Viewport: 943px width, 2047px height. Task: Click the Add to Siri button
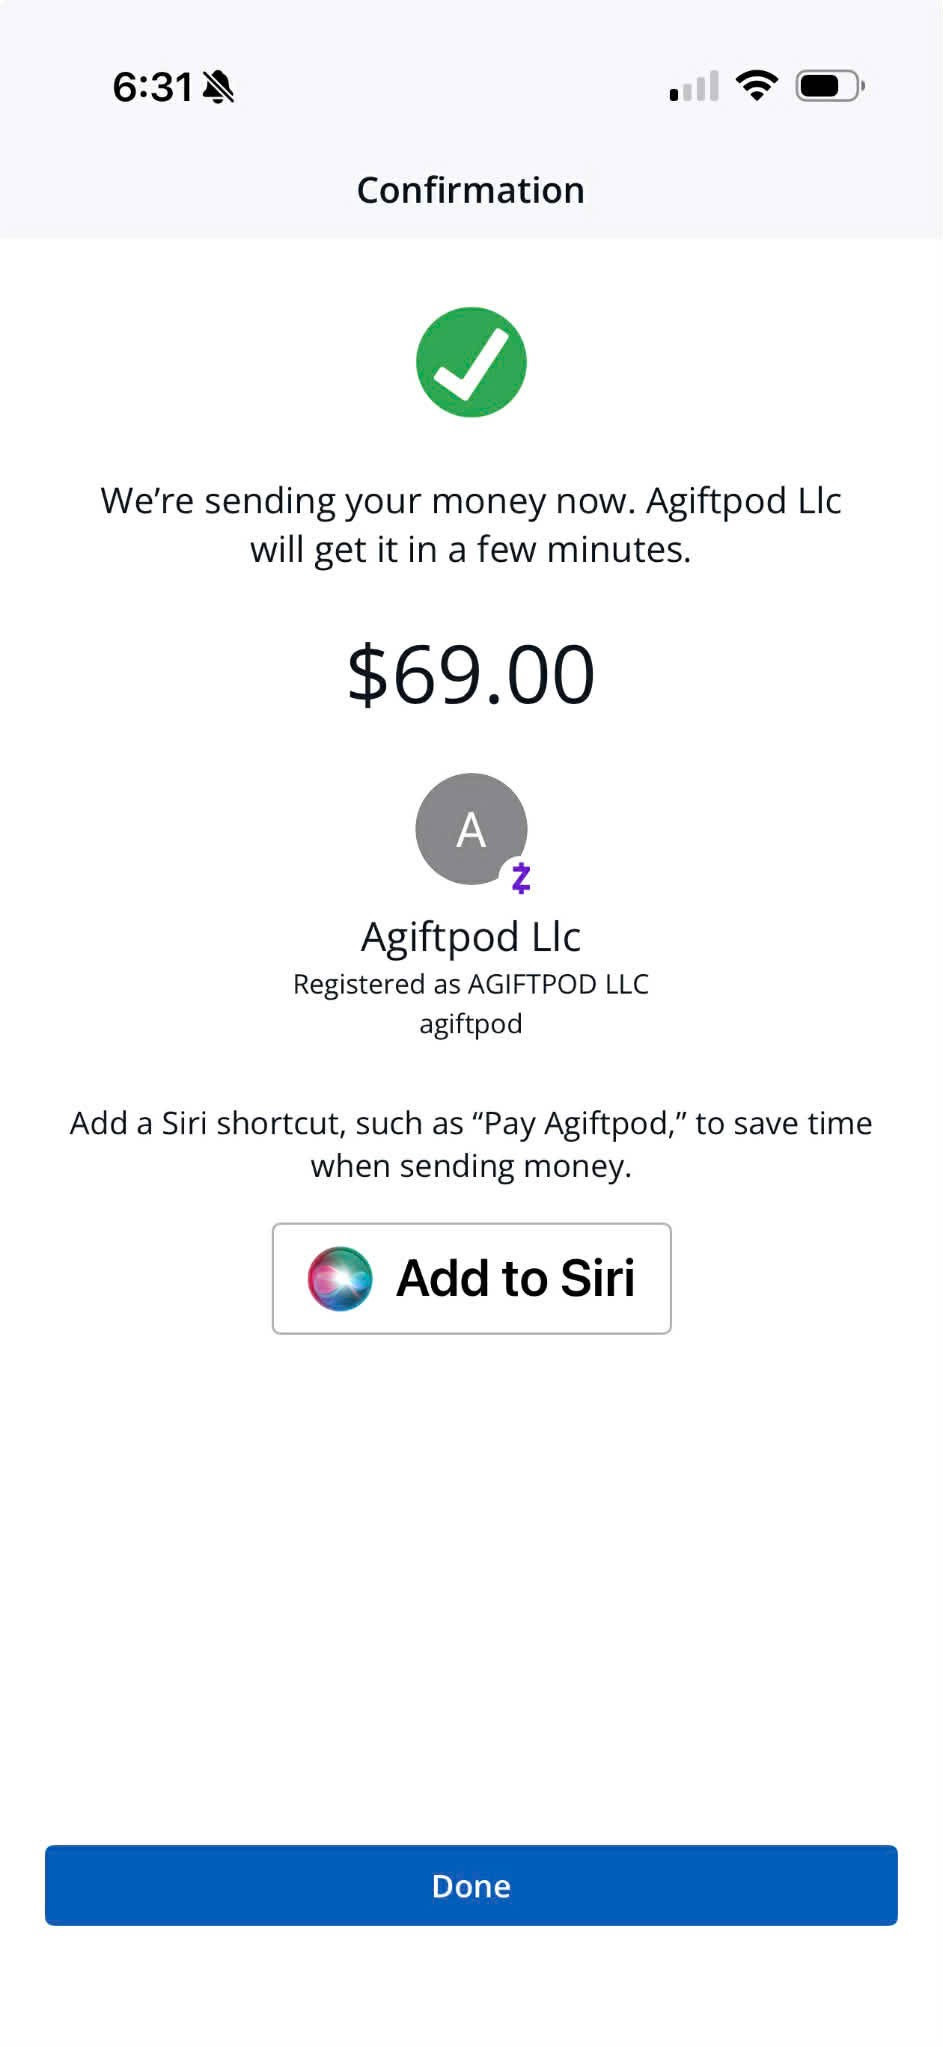472,1279
